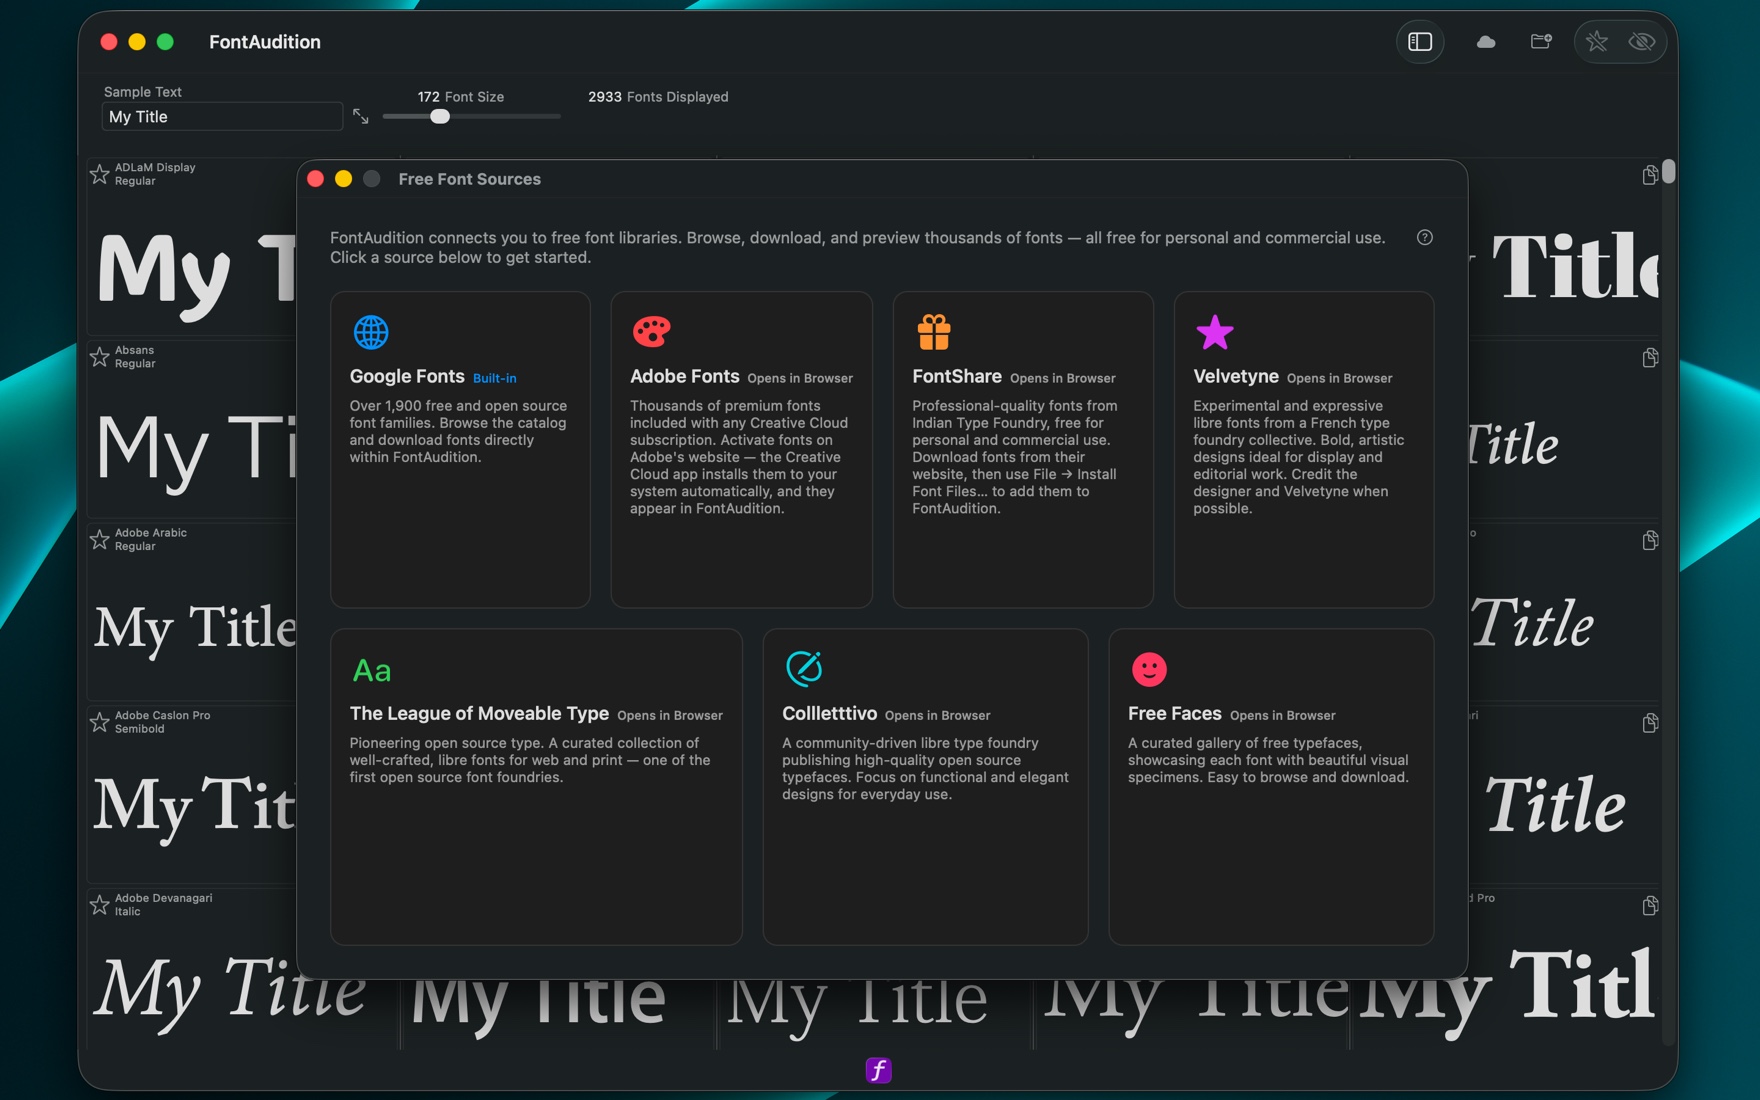
Task: Click the cyan pencil-circle icon for Collletttivo
Action: click(804, 668)
